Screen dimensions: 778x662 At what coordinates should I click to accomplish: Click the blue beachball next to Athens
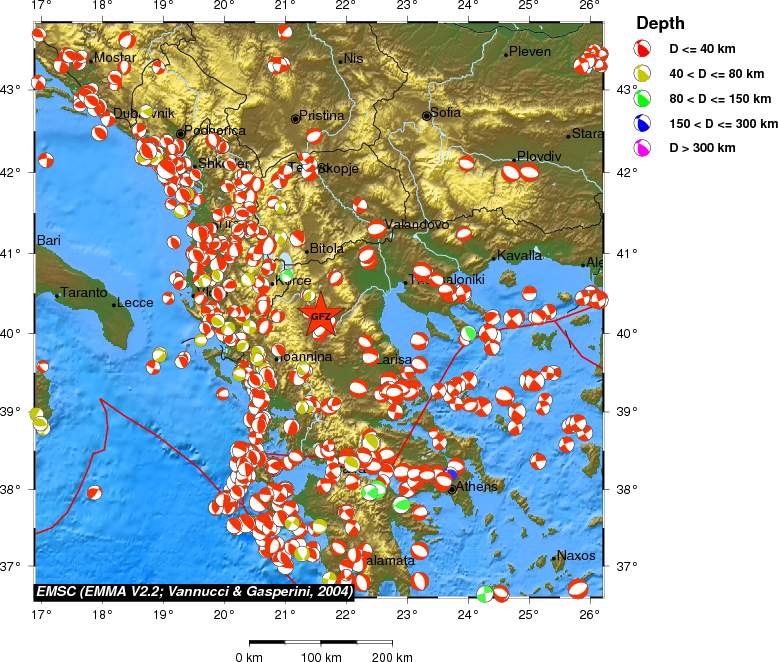451,474
